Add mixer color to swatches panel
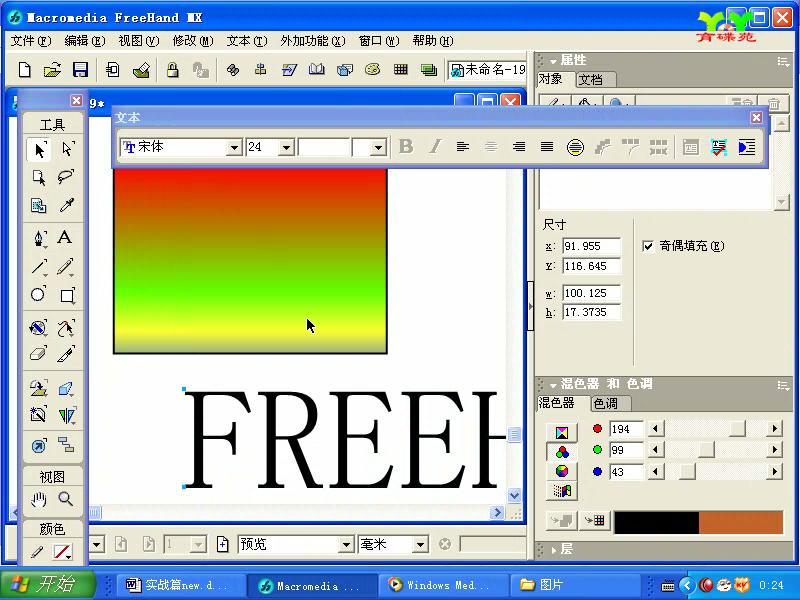Image resolution: width=800 pixels, height=600 pixels. [x=594, y=520]
